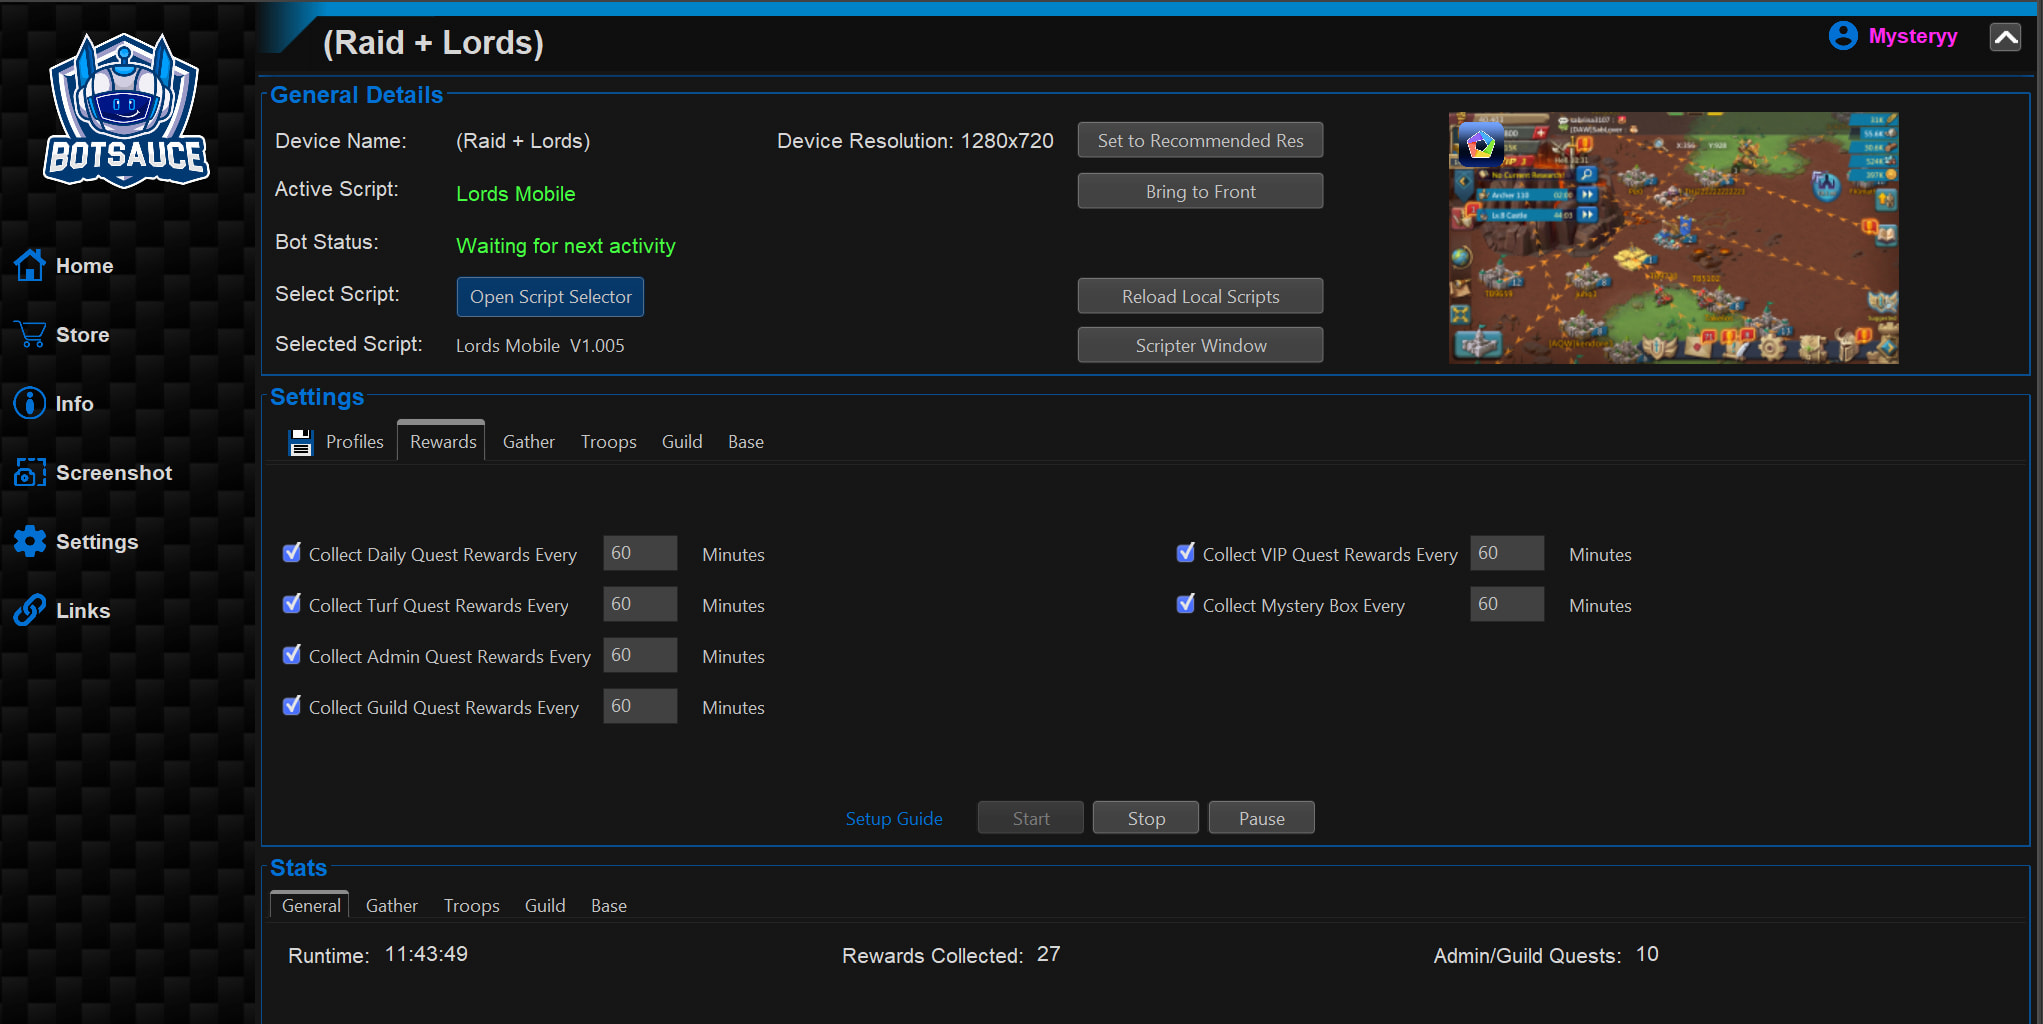The image size is (2043, 1024).
Task: Open the Home page icon
Action: (x=30, y=265)
